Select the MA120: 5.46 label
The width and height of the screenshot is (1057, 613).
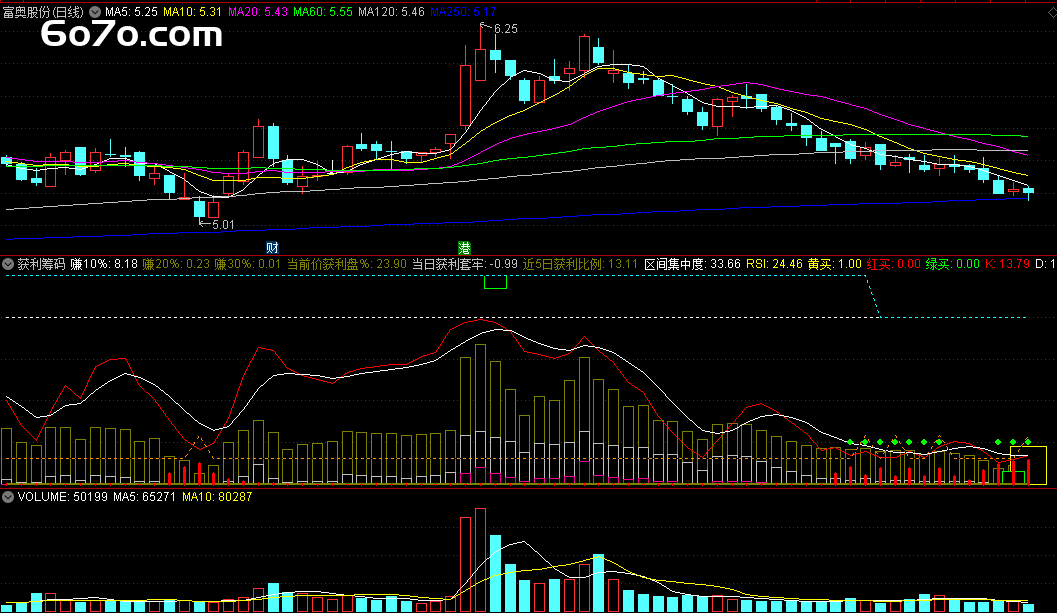coord(391,12)
